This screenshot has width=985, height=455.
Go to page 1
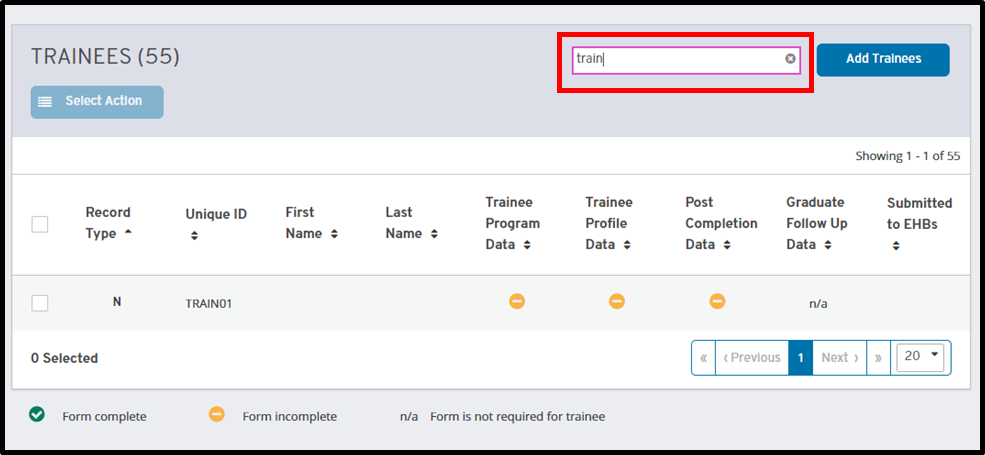coord(800,357)
